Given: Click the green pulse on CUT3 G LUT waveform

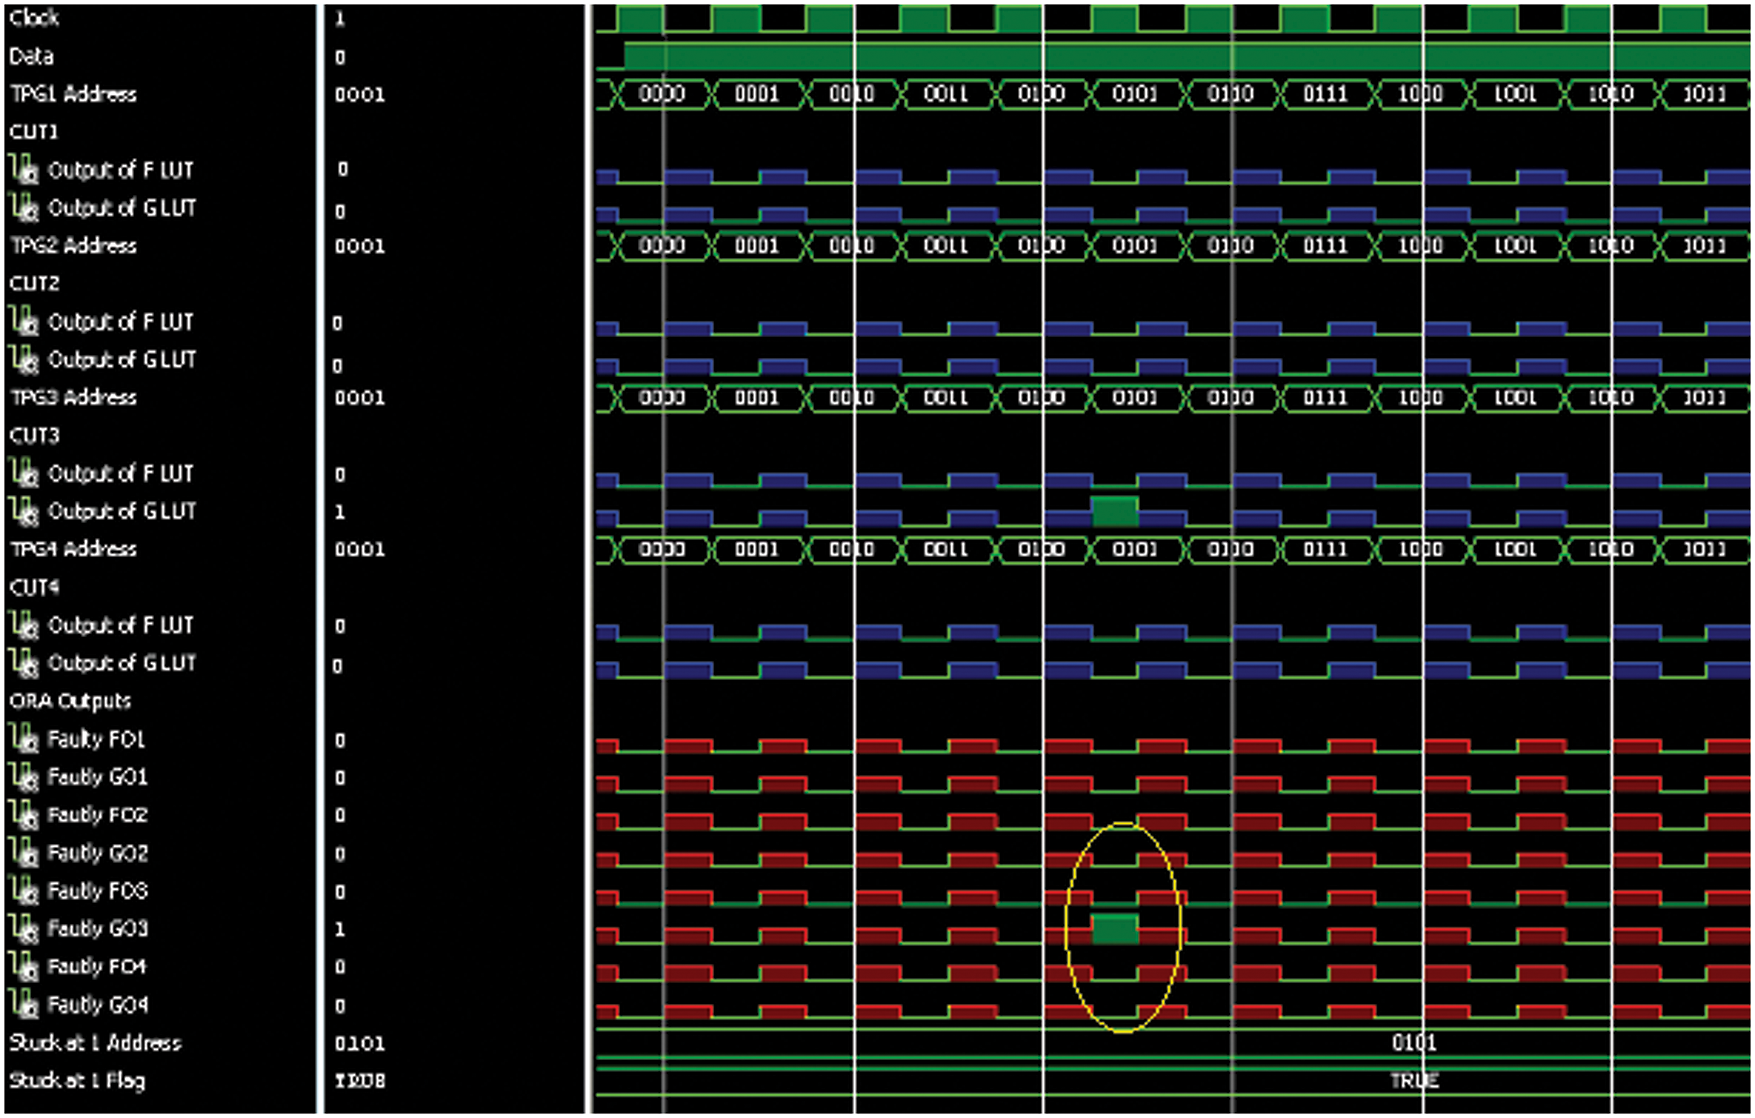Looking at the screenshot, I should click(x=1114, y=511).
